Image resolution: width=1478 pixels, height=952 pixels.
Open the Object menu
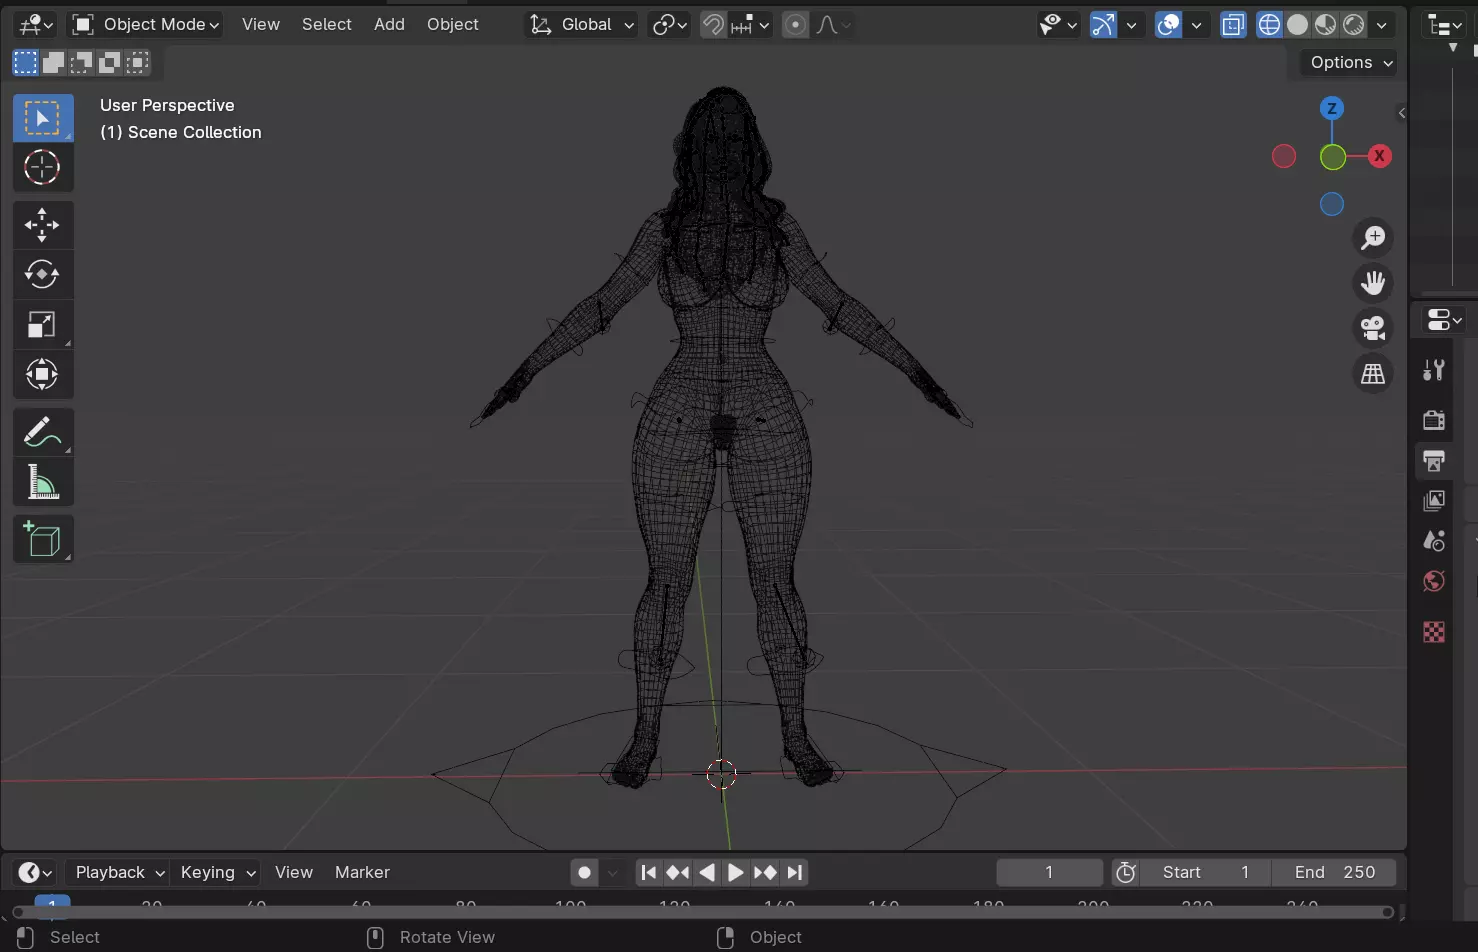click(453, 24)
